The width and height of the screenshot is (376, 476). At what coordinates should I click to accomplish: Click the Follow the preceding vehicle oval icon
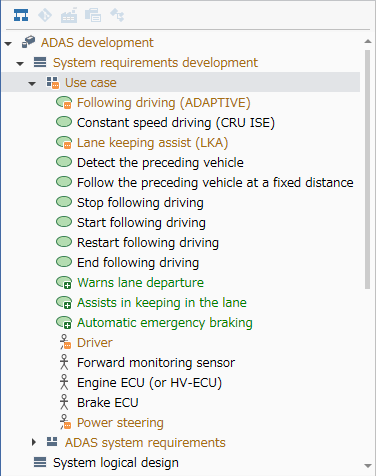(x=64, y=182)
